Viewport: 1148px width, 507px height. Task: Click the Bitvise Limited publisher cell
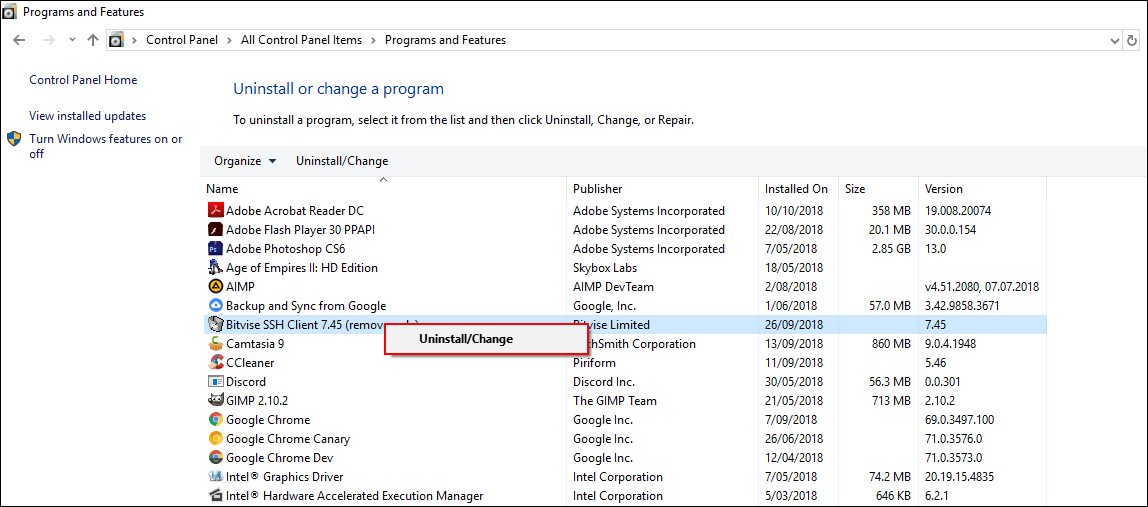click(612, 325)
